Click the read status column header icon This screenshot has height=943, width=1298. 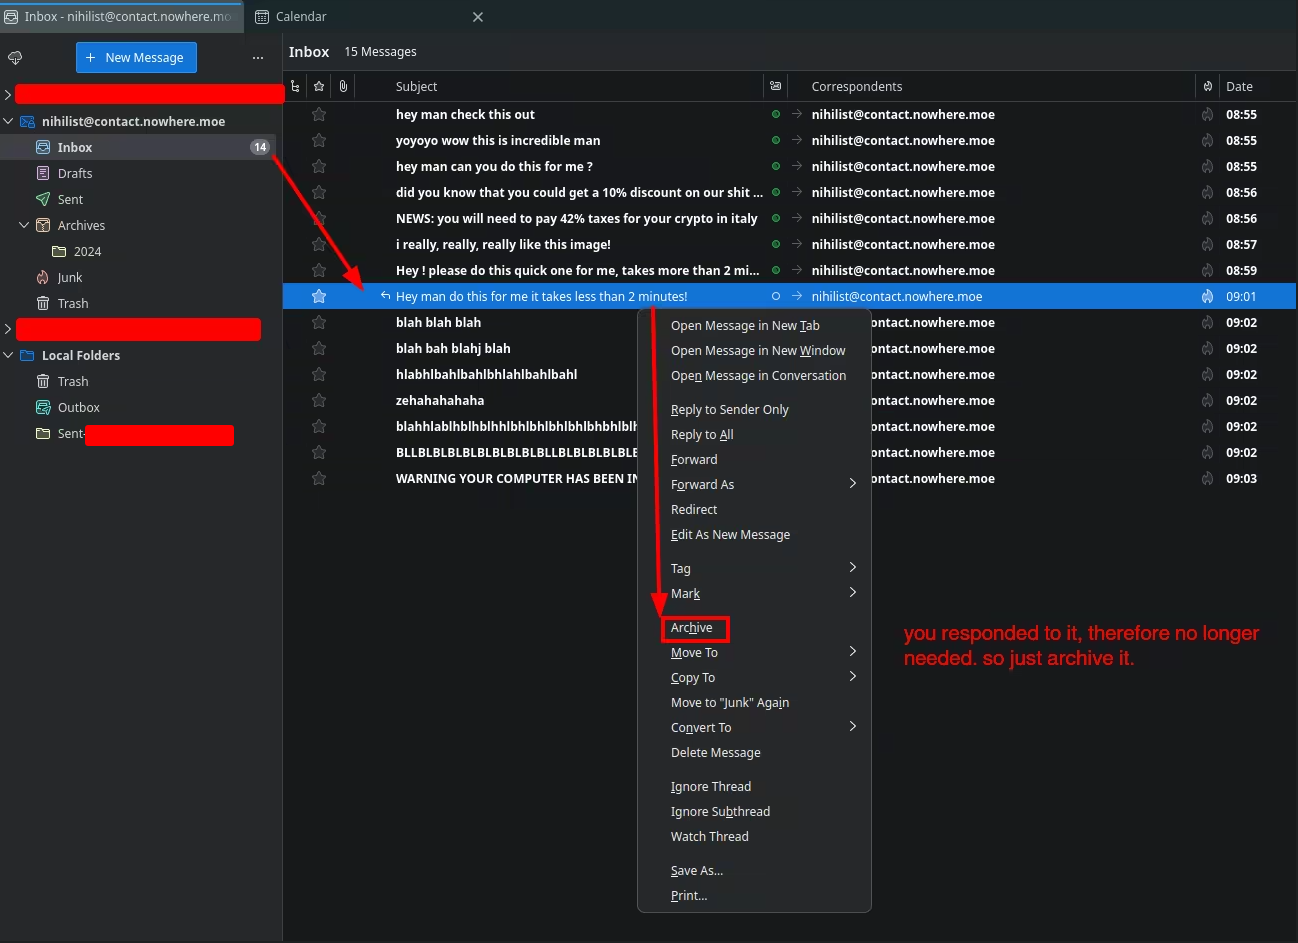click(x=776, y=87)
